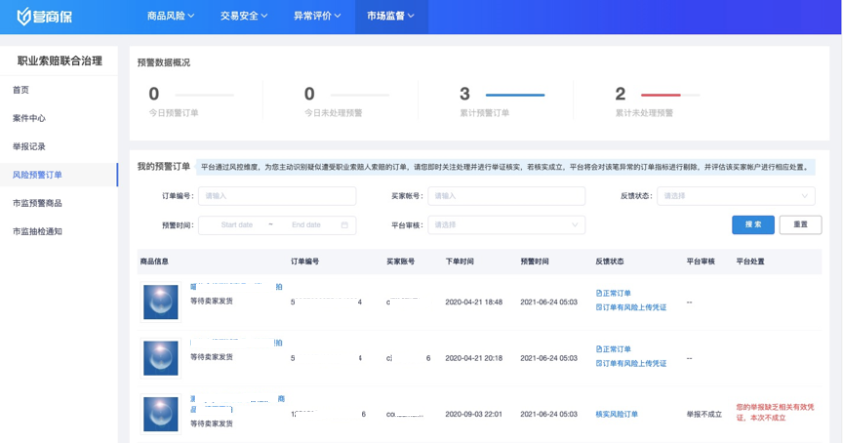The width and height of the screenshot is (843, 443).
Task: Click 订单有风险上传凭证 for 20:18 order
Action: [x=631, y=363]
